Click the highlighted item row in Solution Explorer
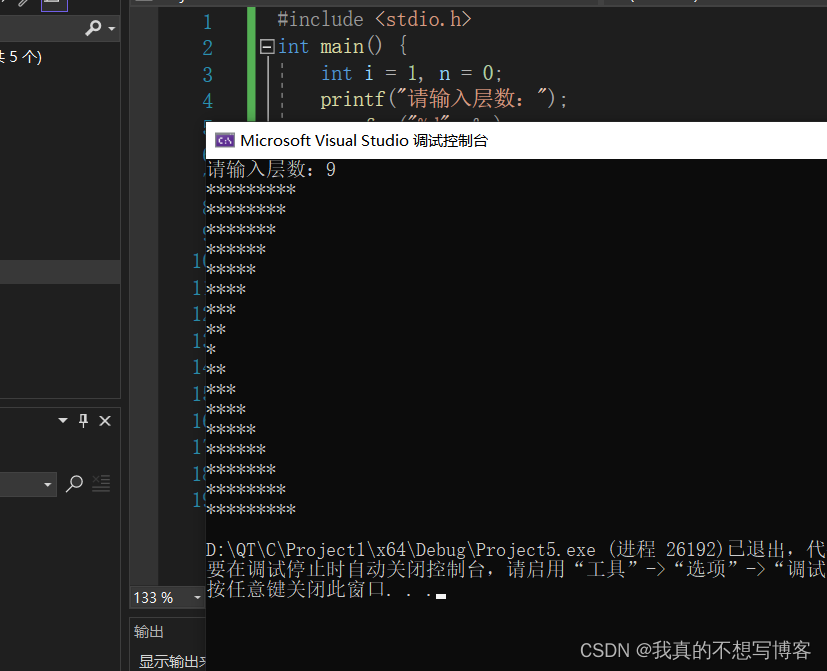This screenshot has height=671, width=827. (x=60, y=273)
